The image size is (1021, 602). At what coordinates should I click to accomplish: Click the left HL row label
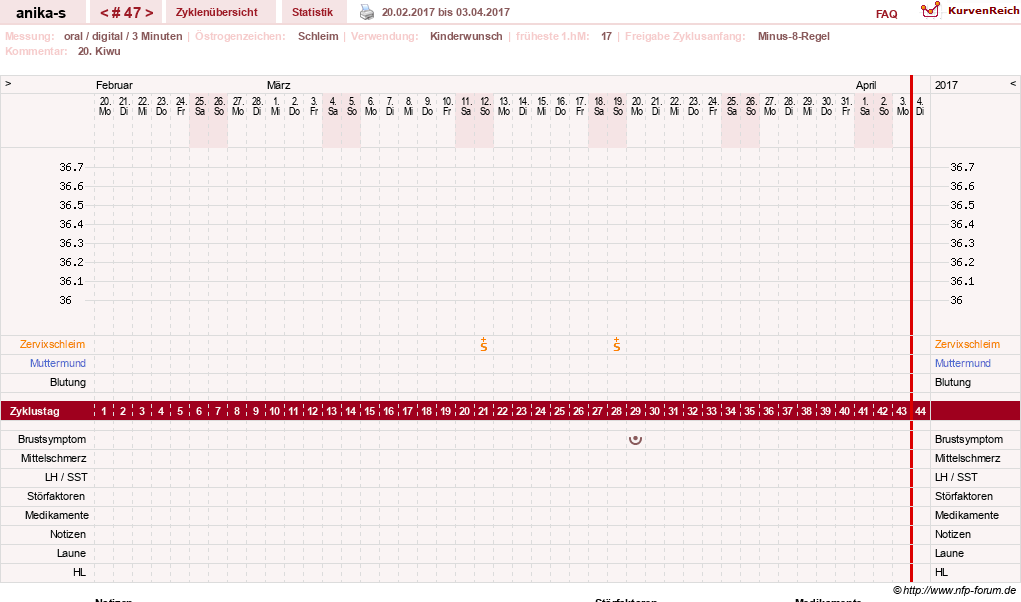pyautogui.click(x=79, y=572)
